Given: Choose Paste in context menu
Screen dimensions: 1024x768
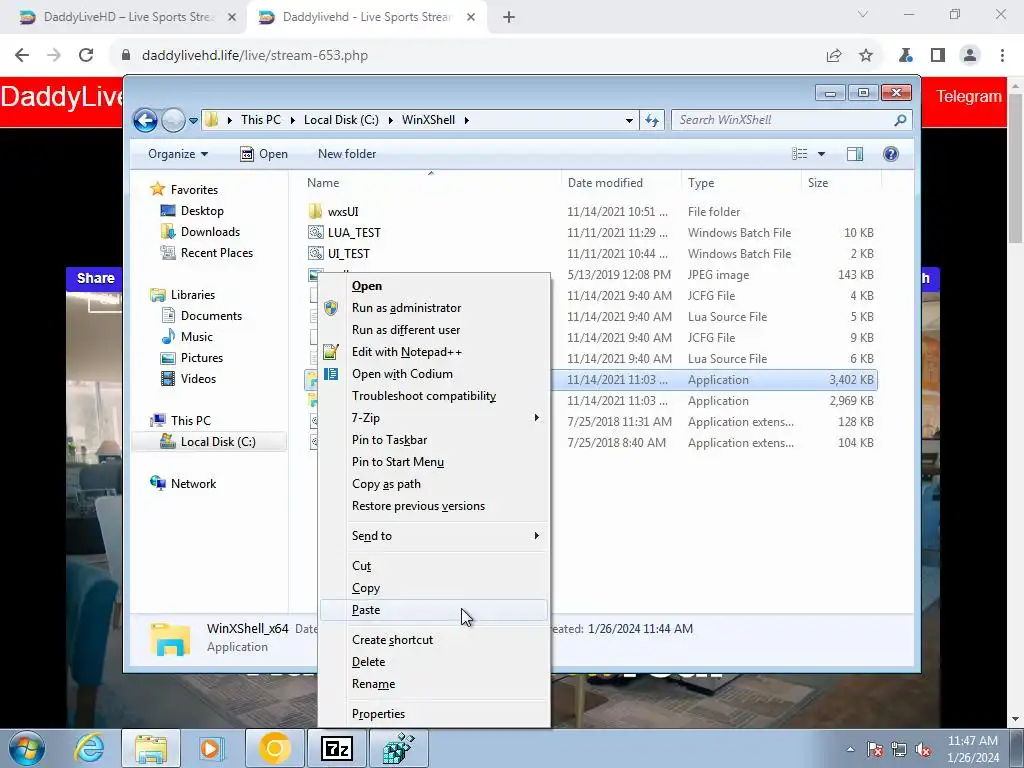Looking at the screenshot, I should [x=434, y=610].
